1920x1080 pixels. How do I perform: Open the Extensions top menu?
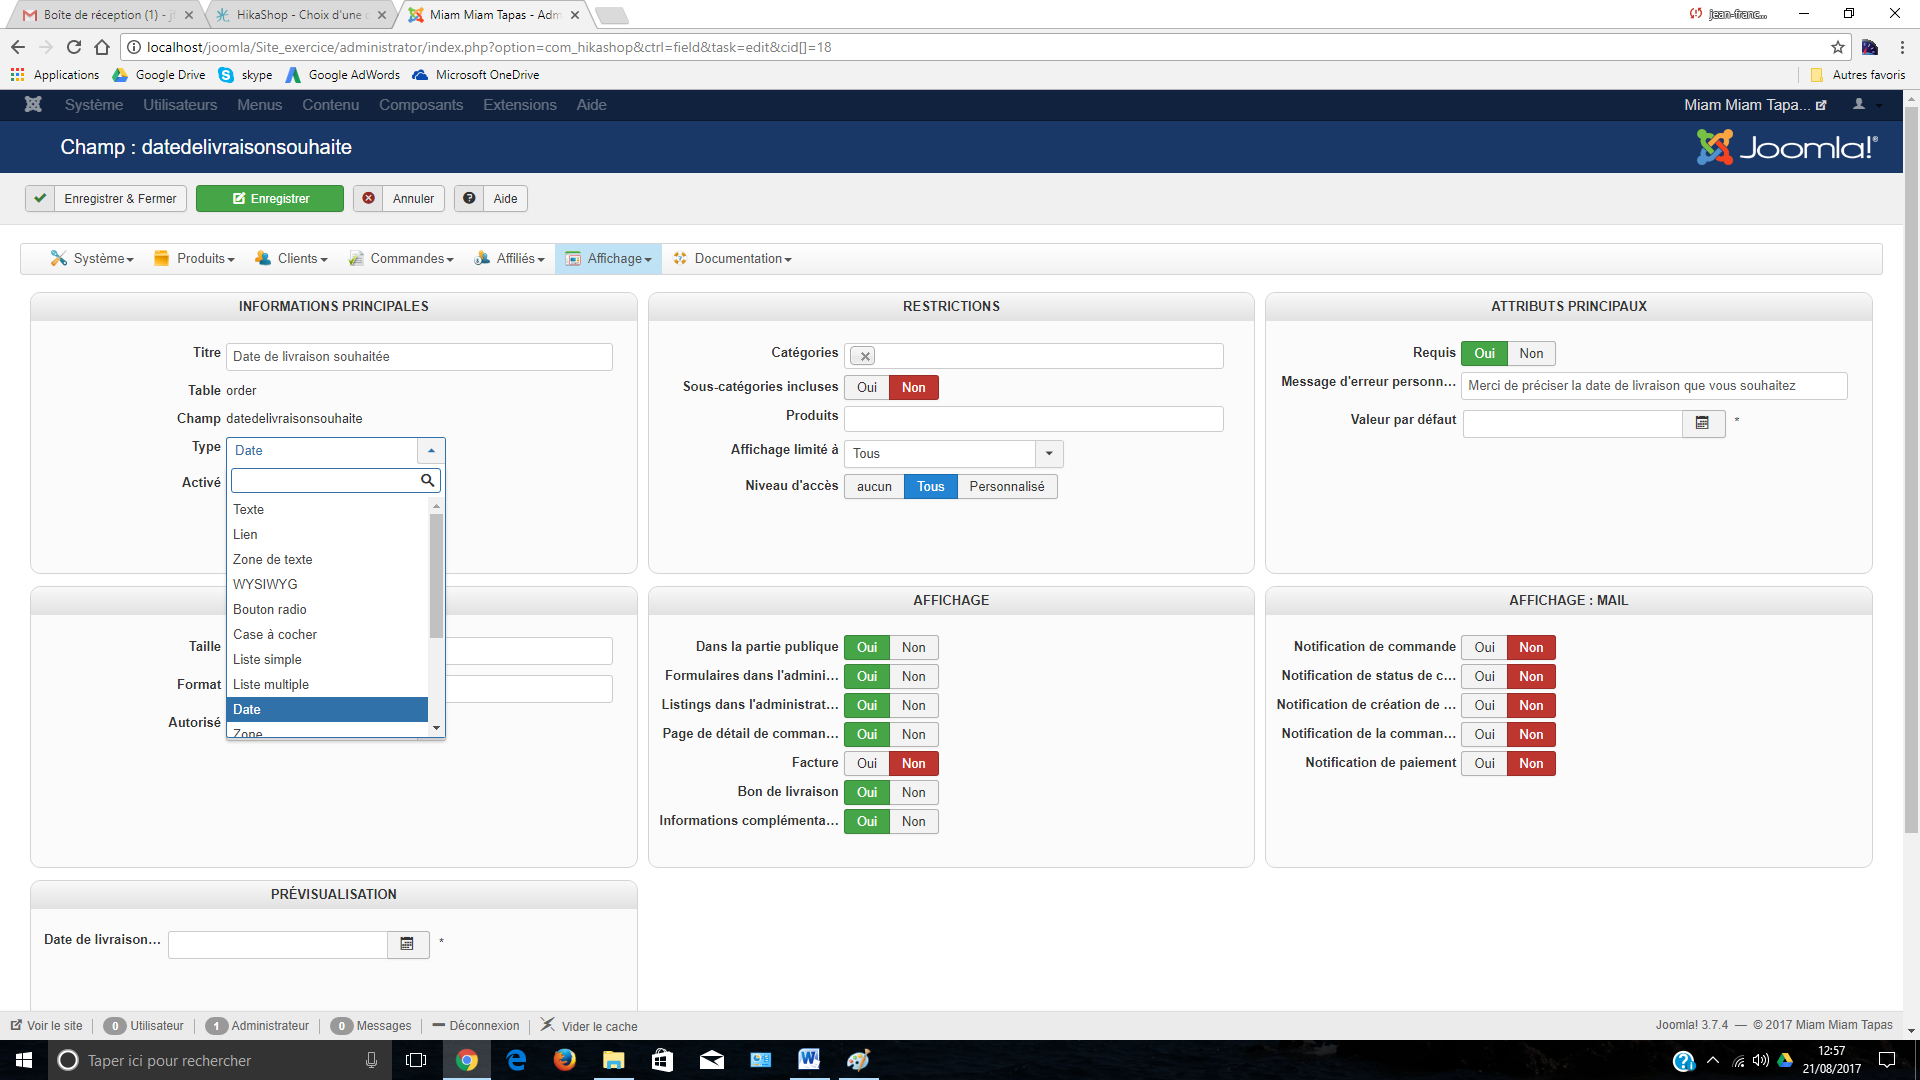click(x=519, y=105)
